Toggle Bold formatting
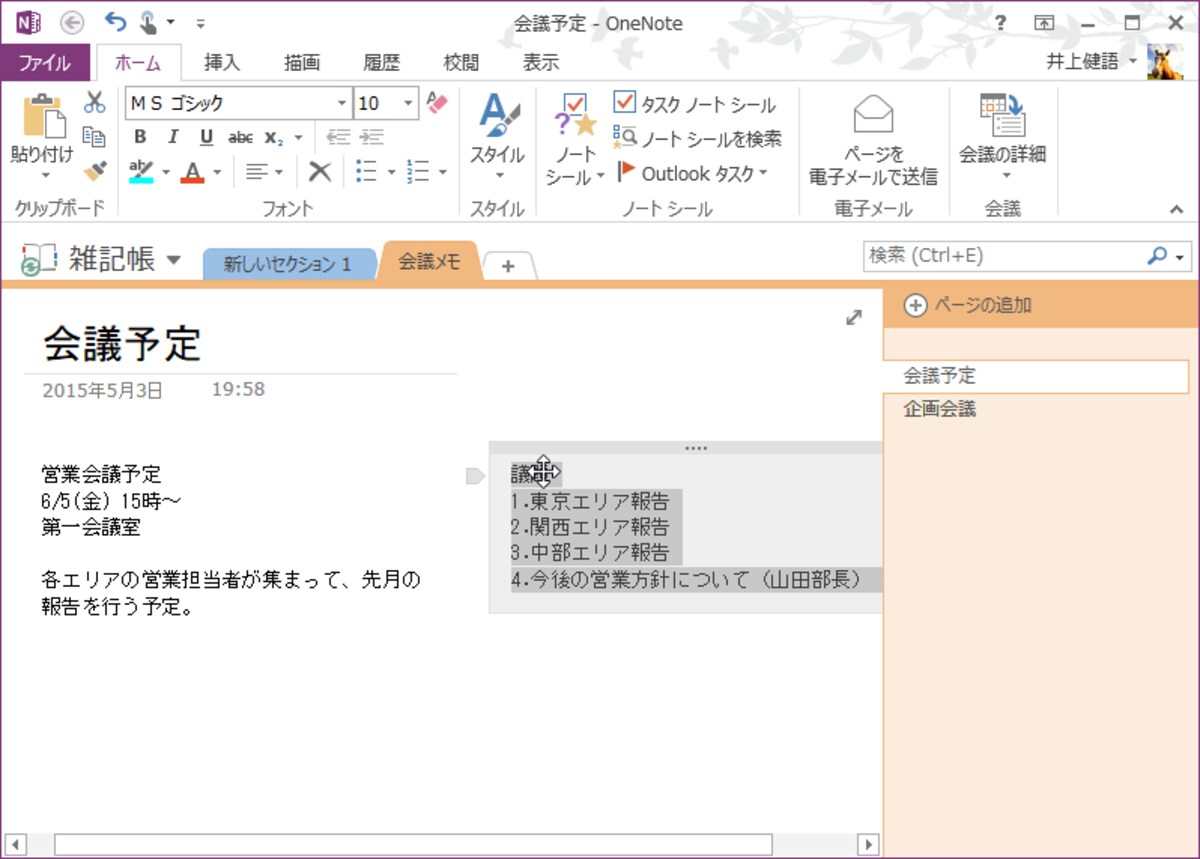This screenshot has width=1200, height=859. 140,137
